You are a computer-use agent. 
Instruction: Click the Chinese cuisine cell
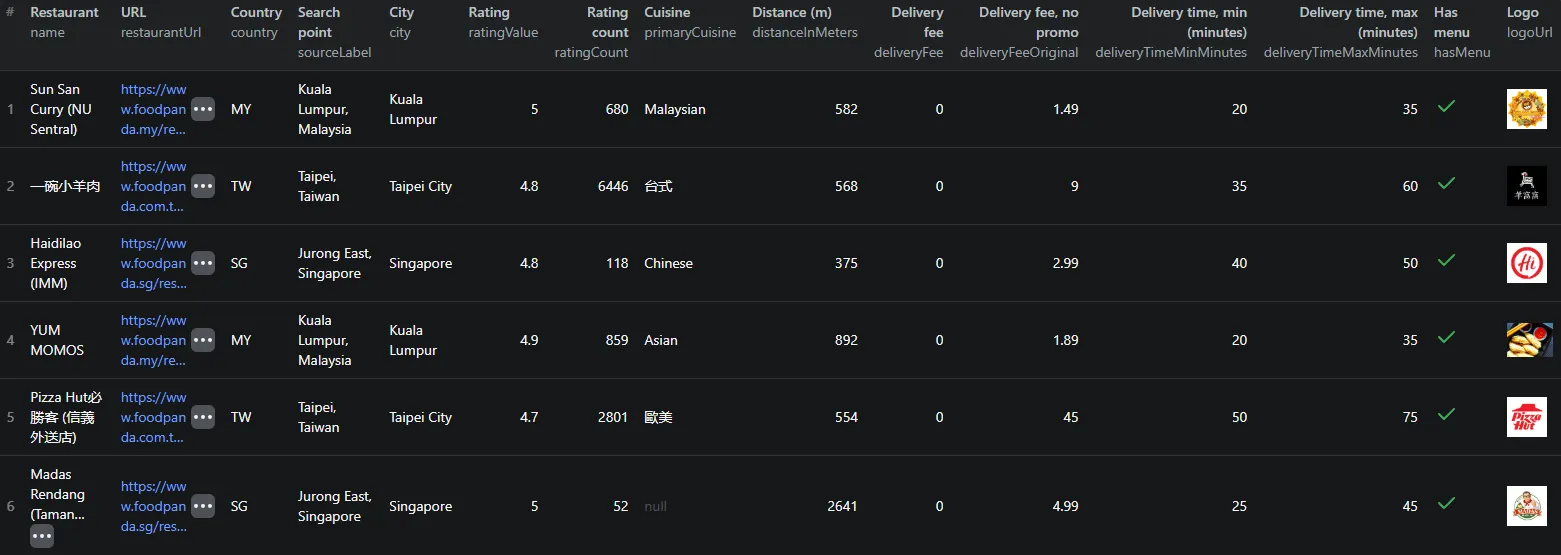coord(668,263)
